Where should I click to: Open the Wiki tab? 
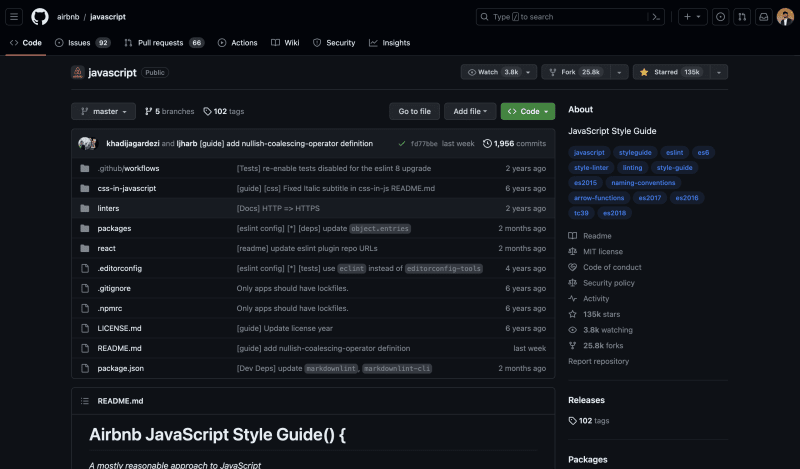(x=285, y=43)
